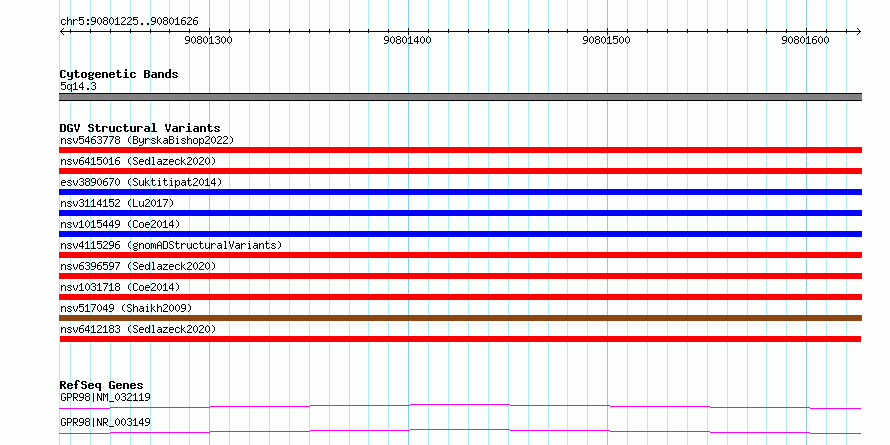This screenshot has width=890, height=445.
Task: Click the brown bar below nsv517049
Action: (460, 318)
